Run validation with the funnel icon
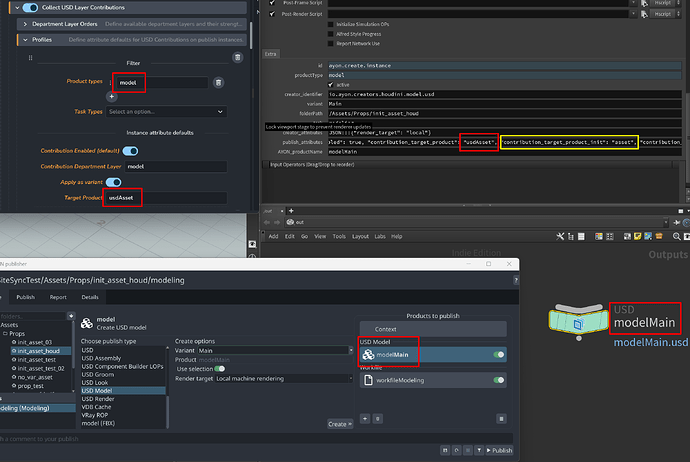 479,450
